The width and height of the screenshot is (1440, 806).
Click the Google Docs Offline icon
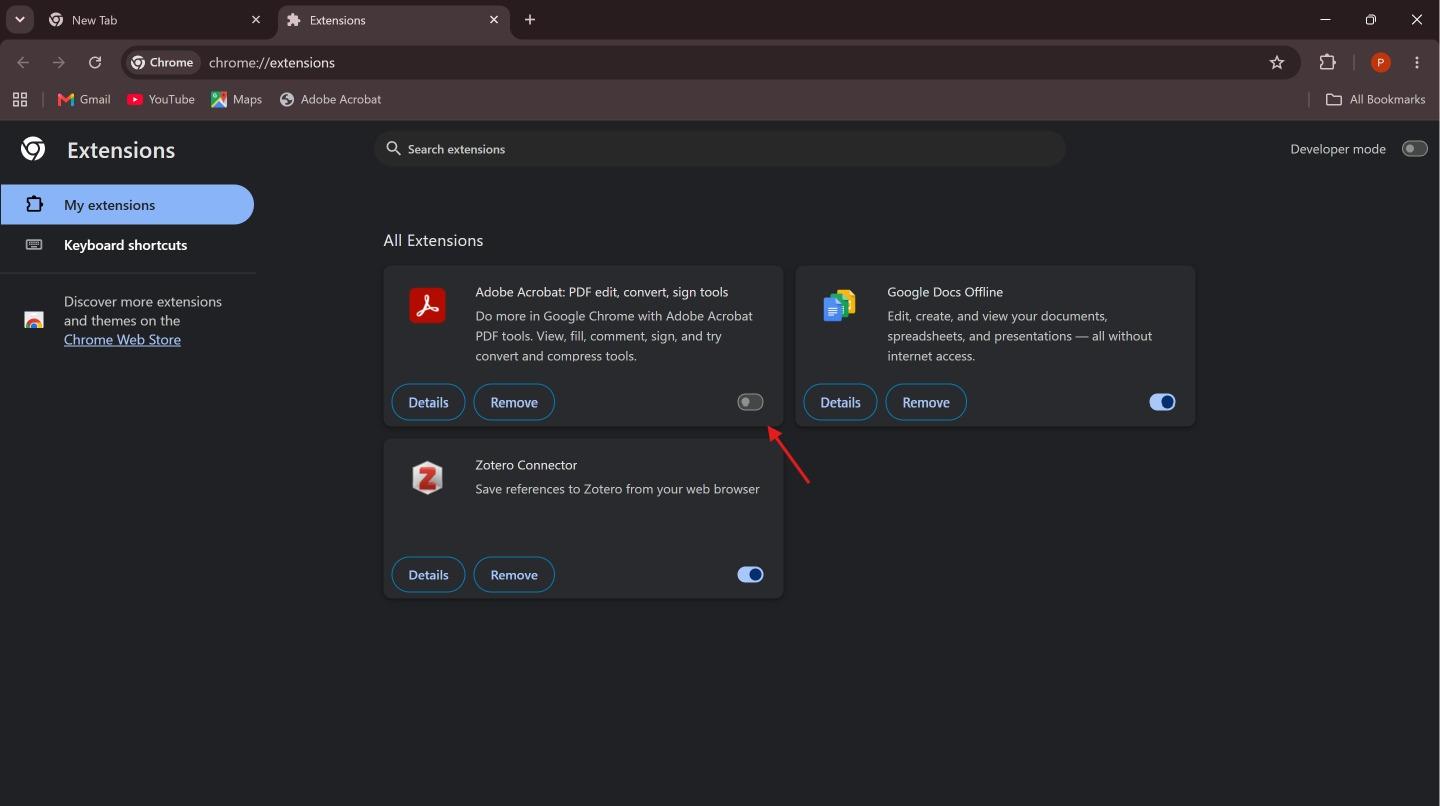coord(839,305)
